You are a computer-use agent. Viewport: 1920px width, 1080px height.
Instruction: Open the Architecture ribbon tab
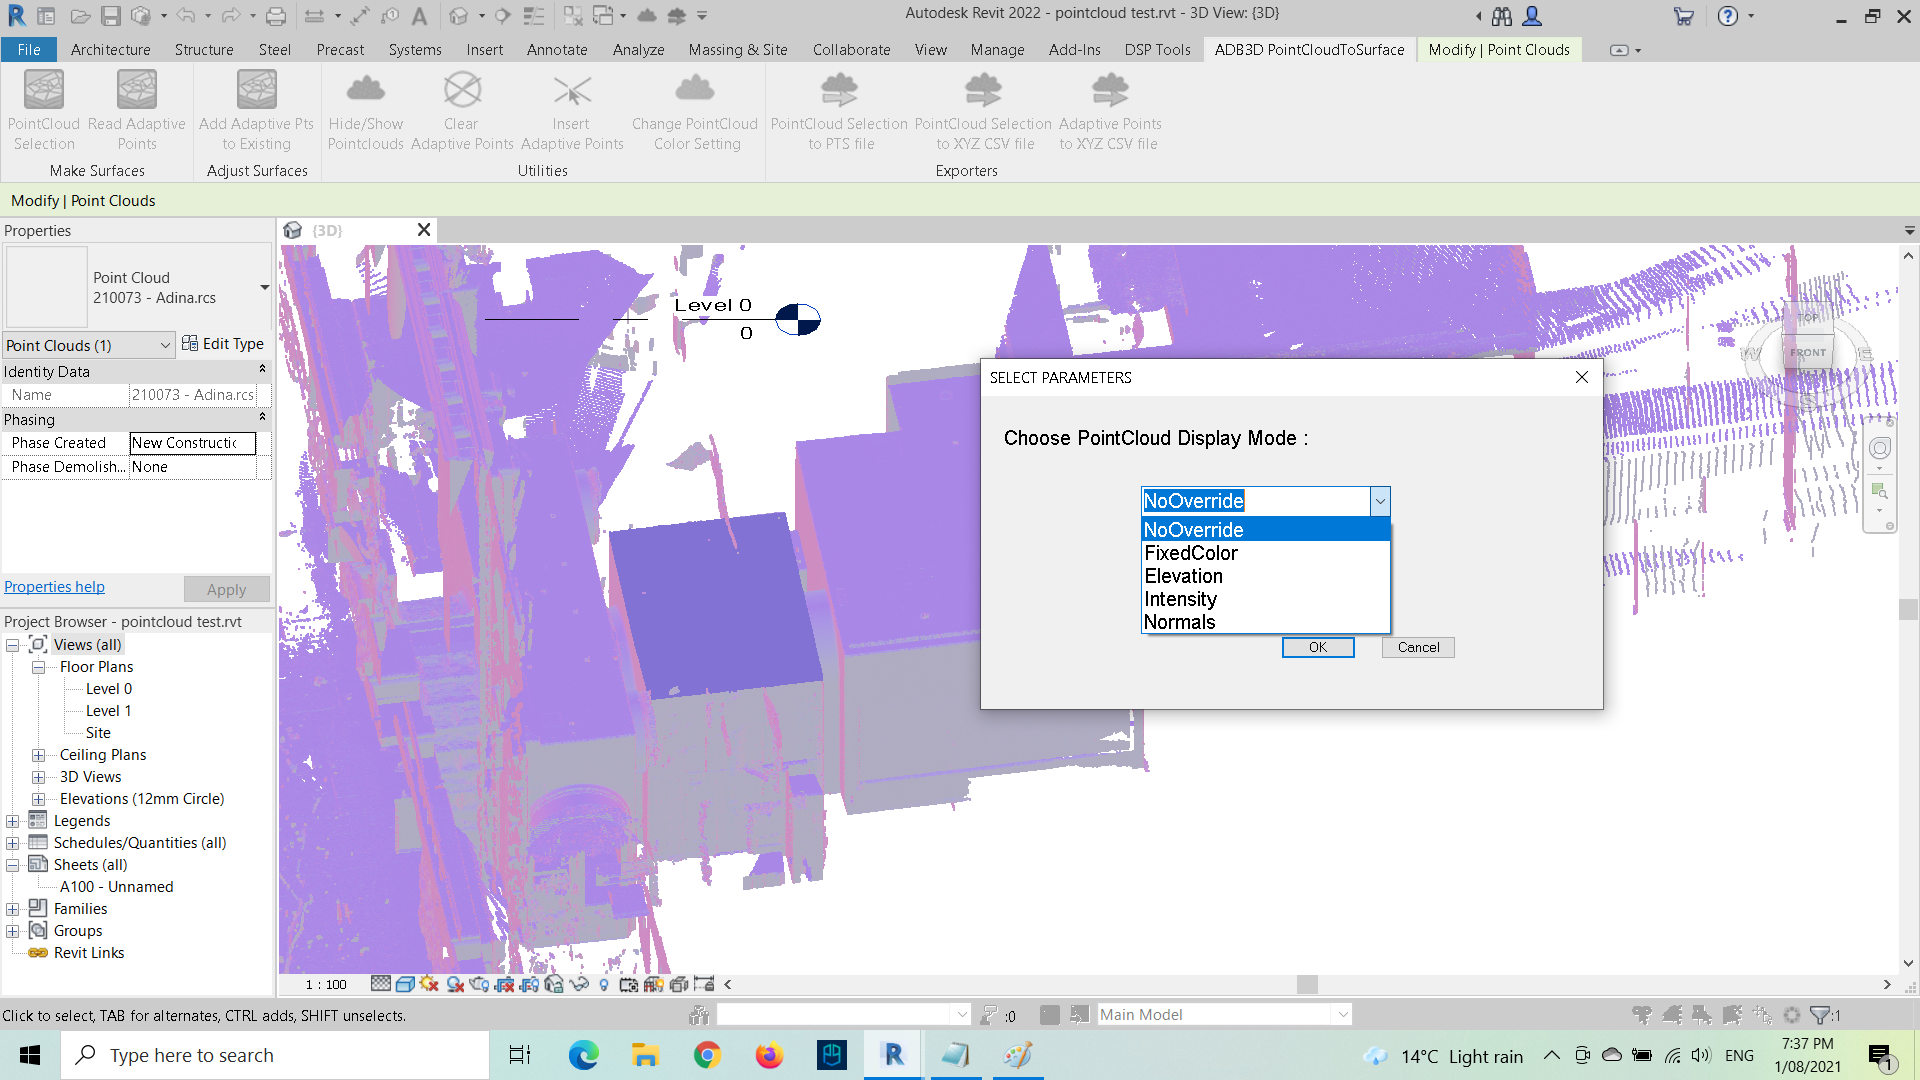110,49
